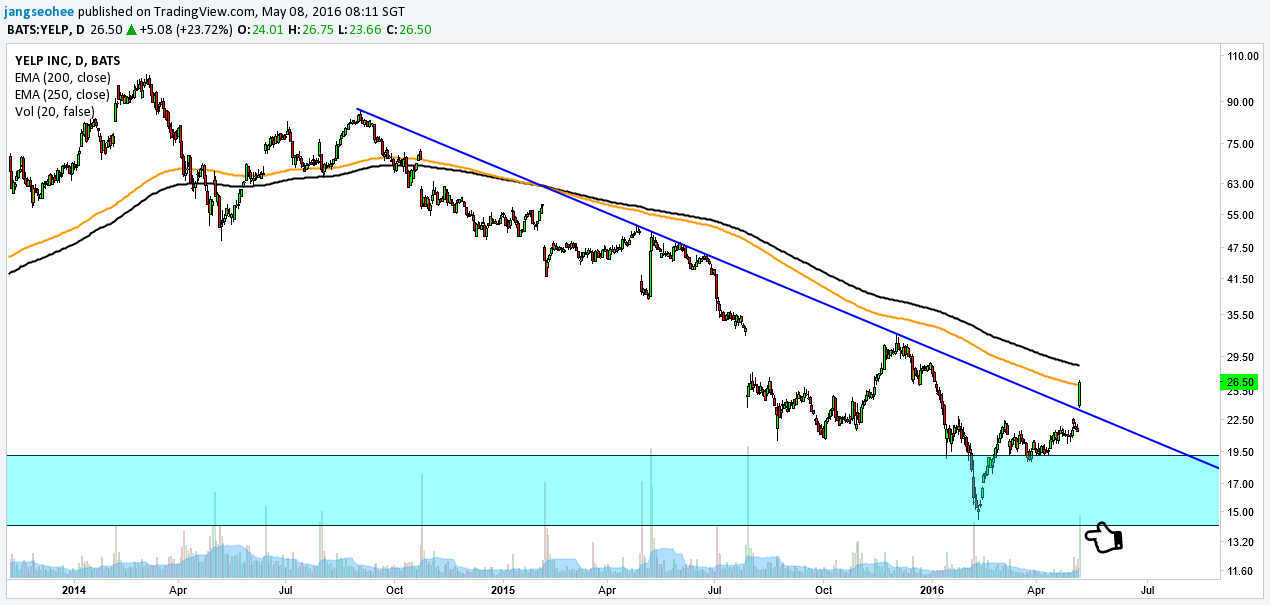Click the 55.00 price axis label

1241,215
